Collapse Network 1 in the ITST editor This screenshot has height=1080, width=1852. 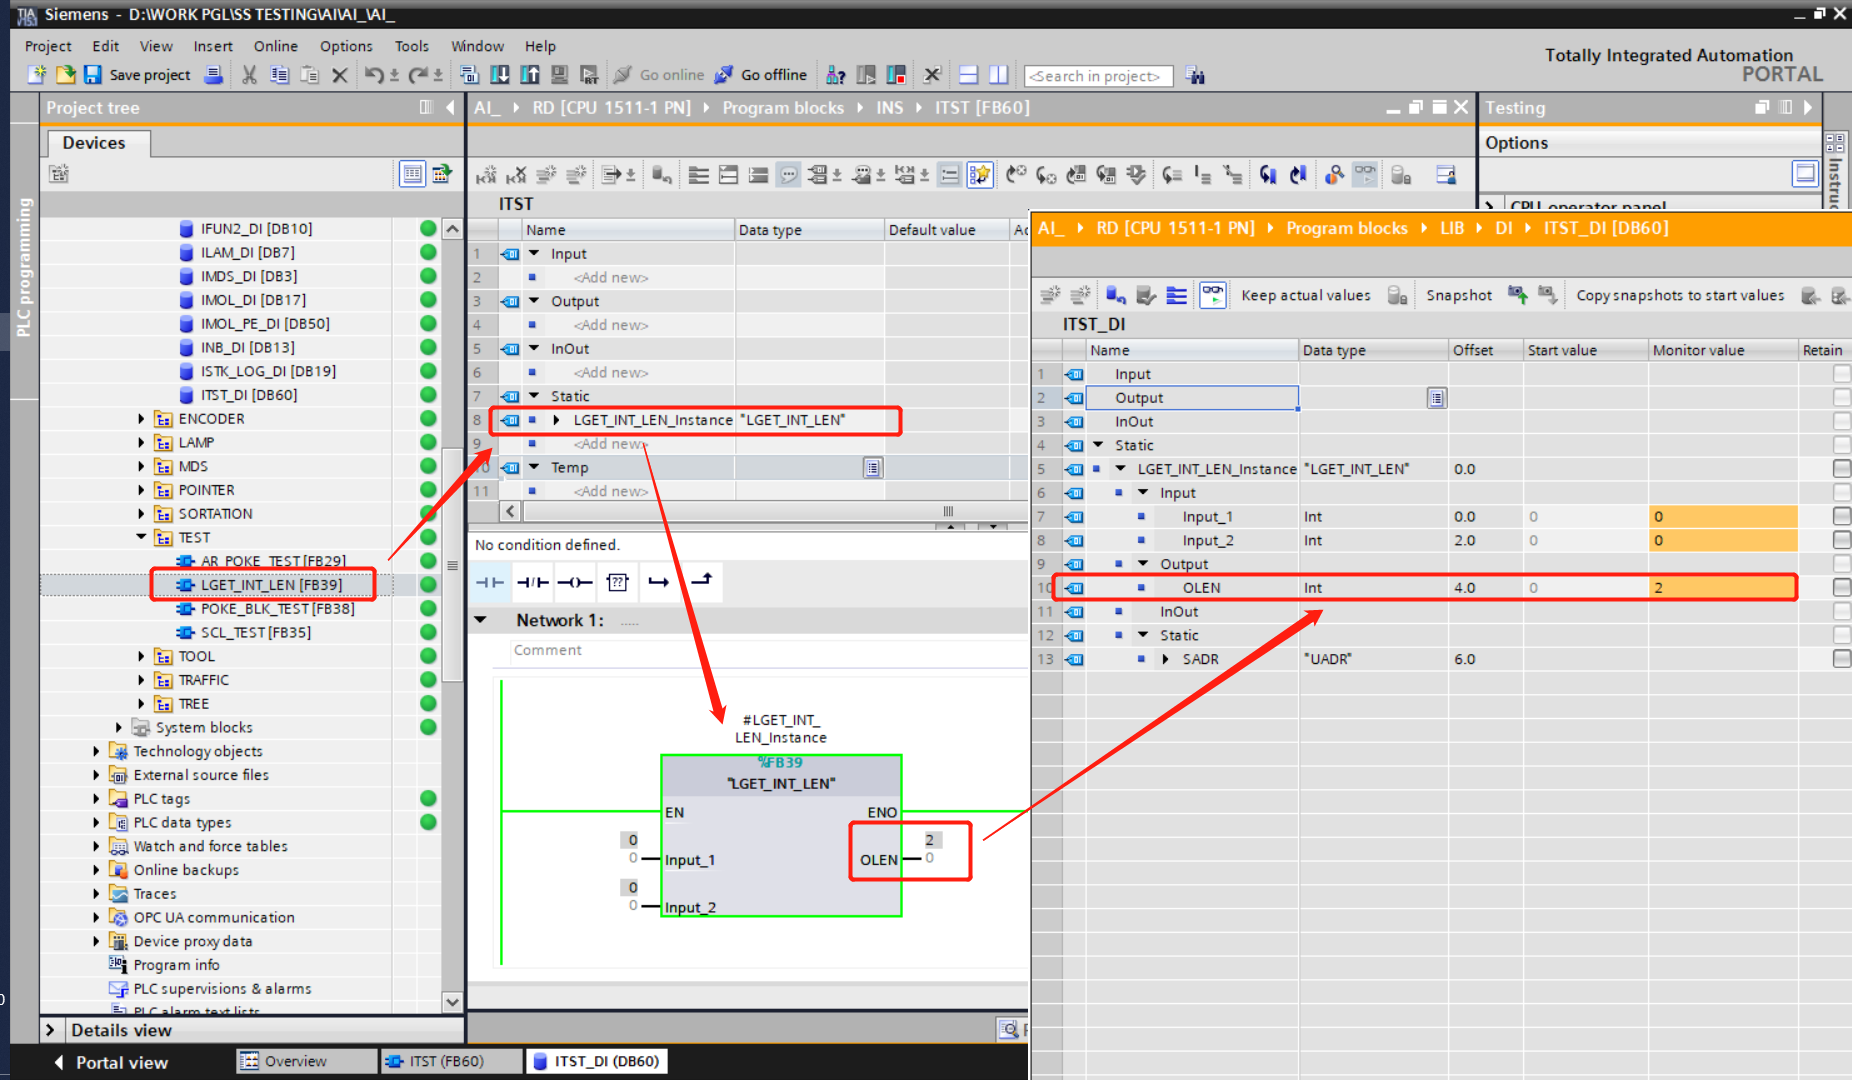[x=481, y=620]
